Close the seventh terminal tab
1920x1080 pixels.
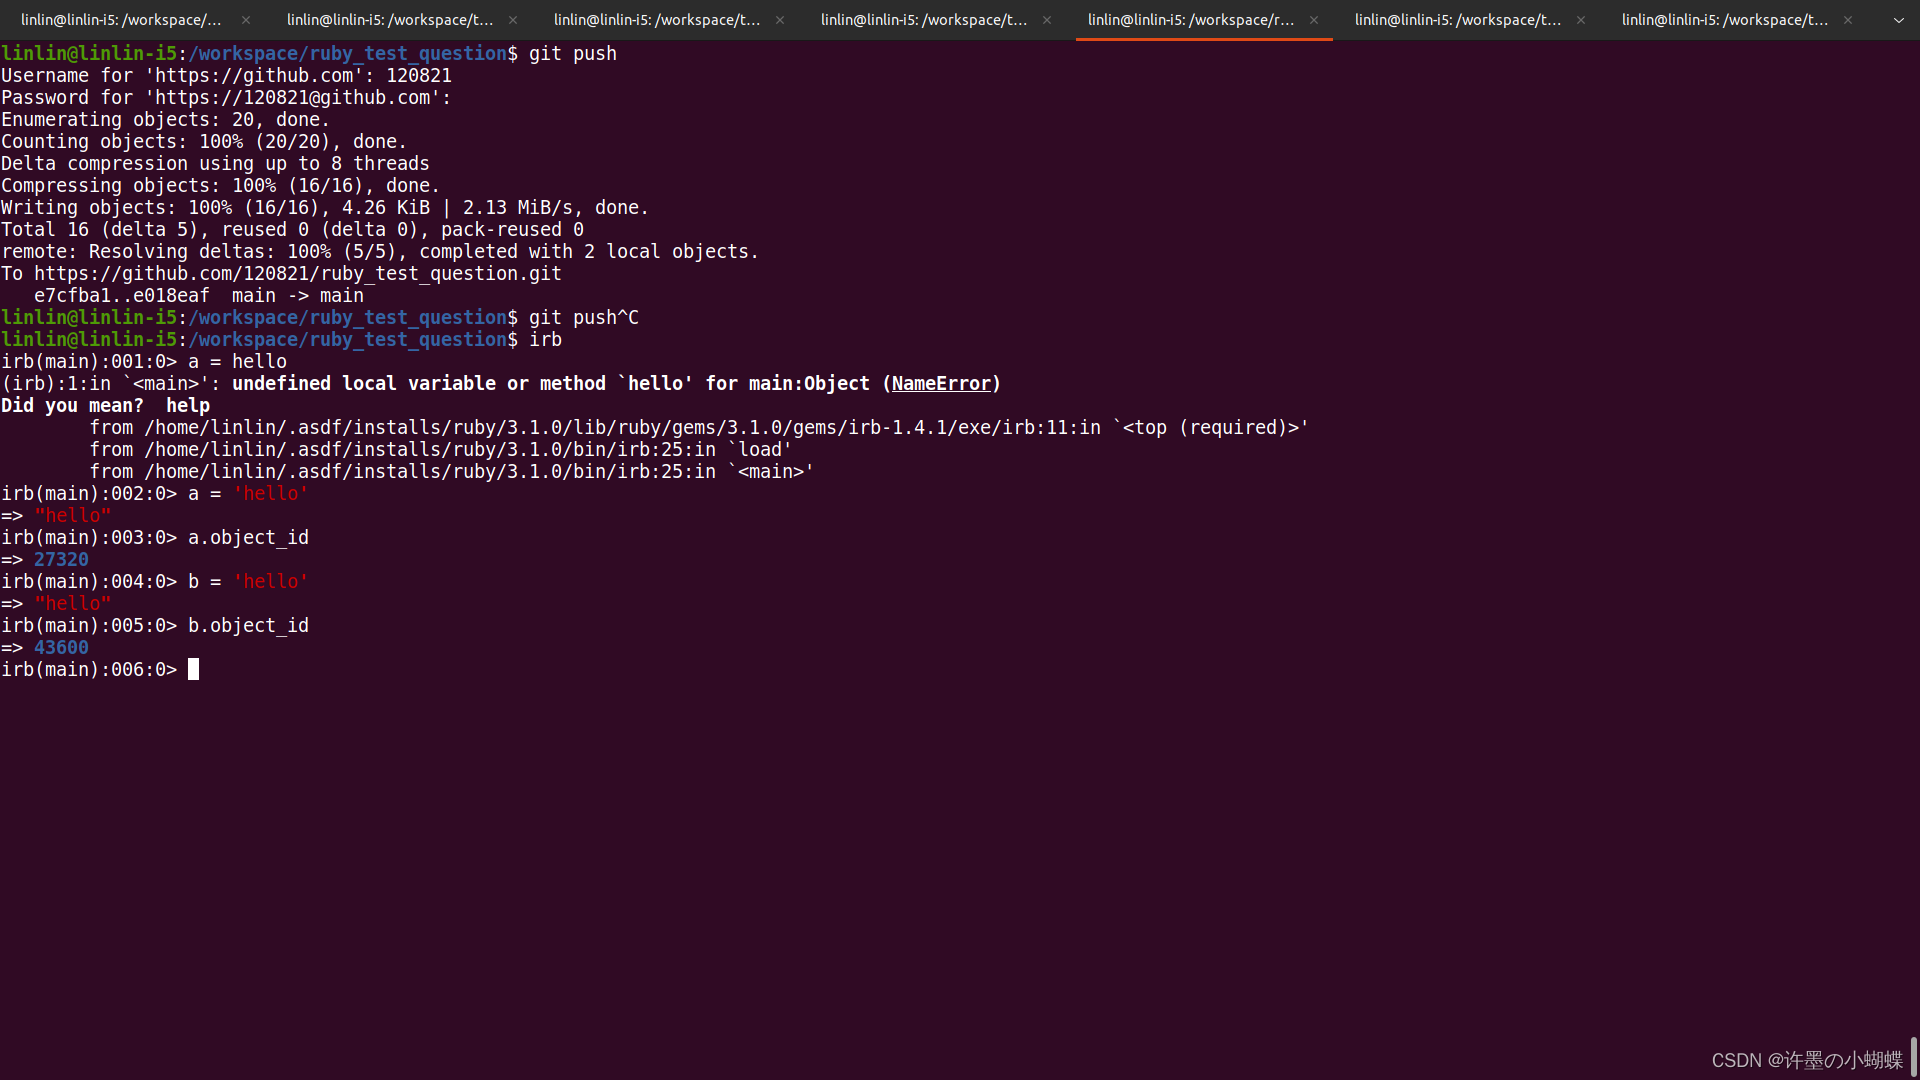tap(1848, 20)
